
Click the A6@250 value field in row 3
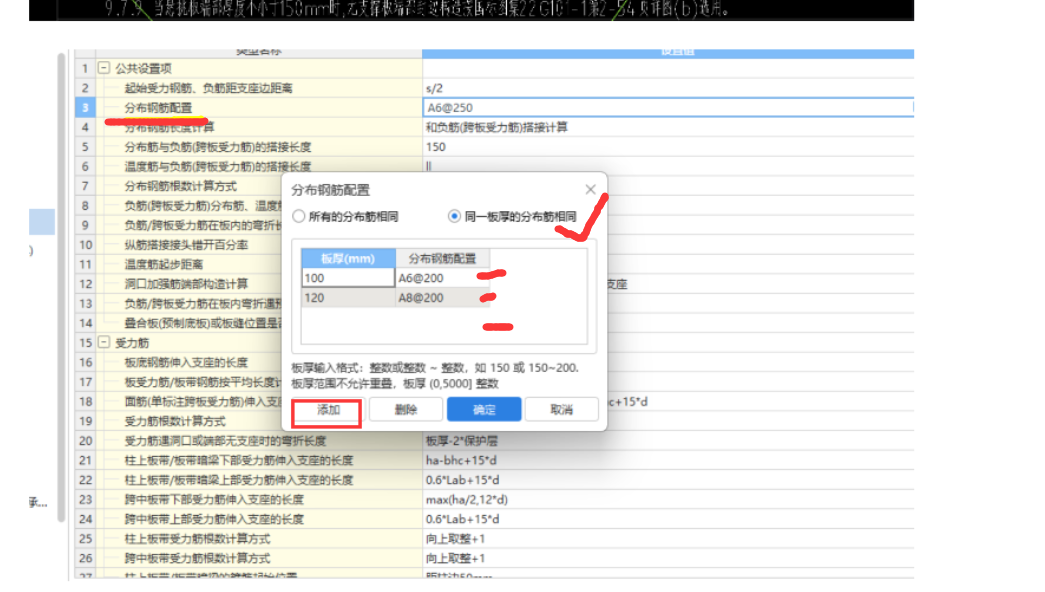click(x=668, y=107)
